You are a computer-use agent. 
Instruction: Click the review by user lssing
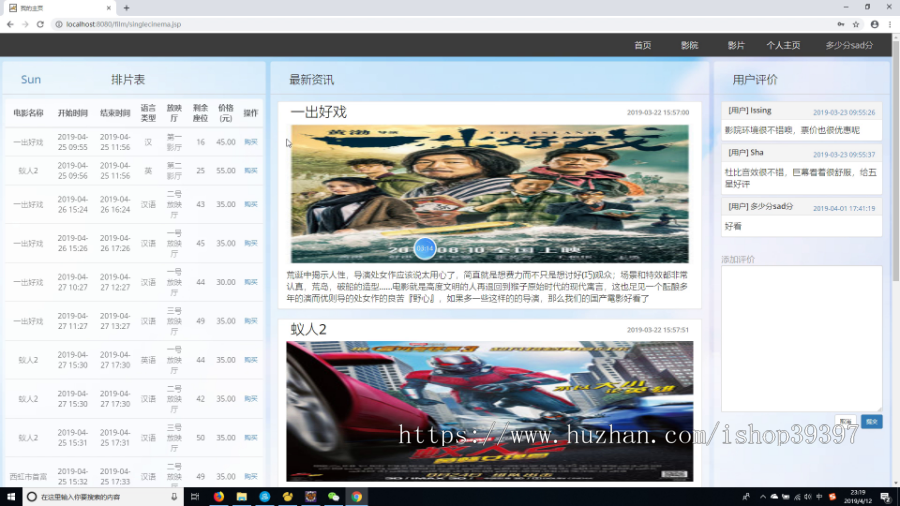(801, 120)
